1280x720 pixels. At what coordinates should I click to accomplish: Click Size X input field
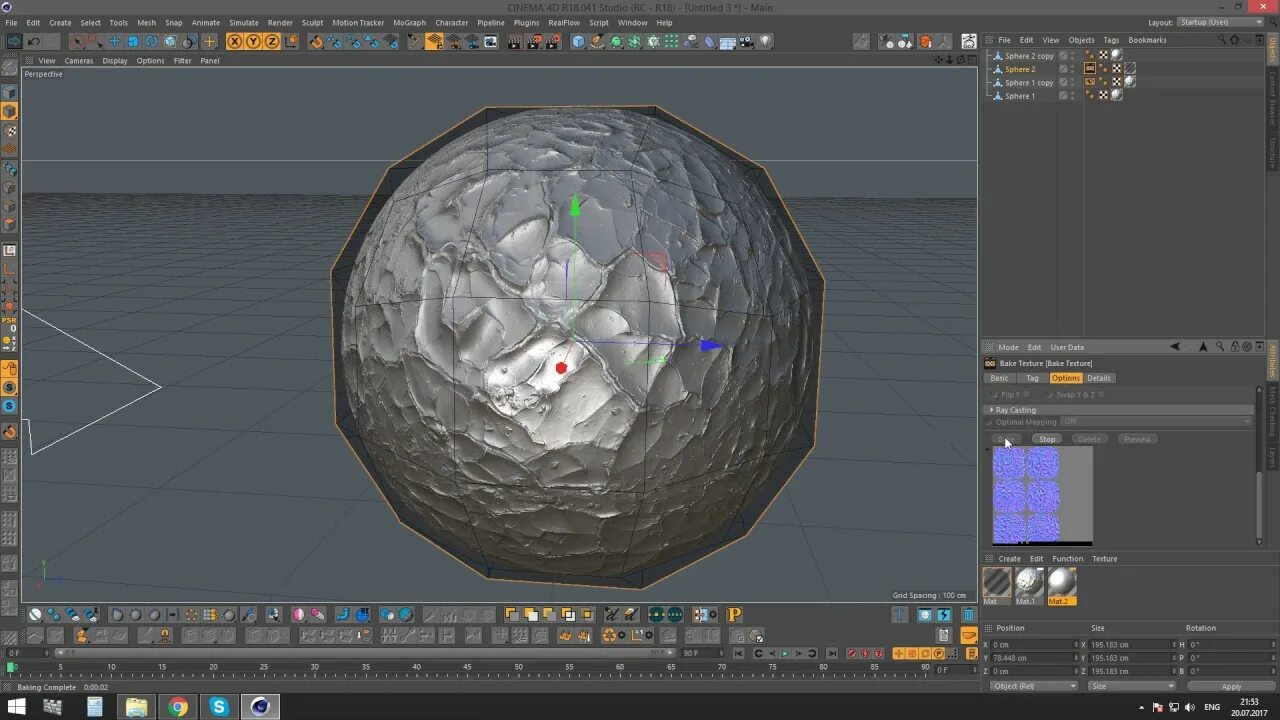click(1130, 645)
